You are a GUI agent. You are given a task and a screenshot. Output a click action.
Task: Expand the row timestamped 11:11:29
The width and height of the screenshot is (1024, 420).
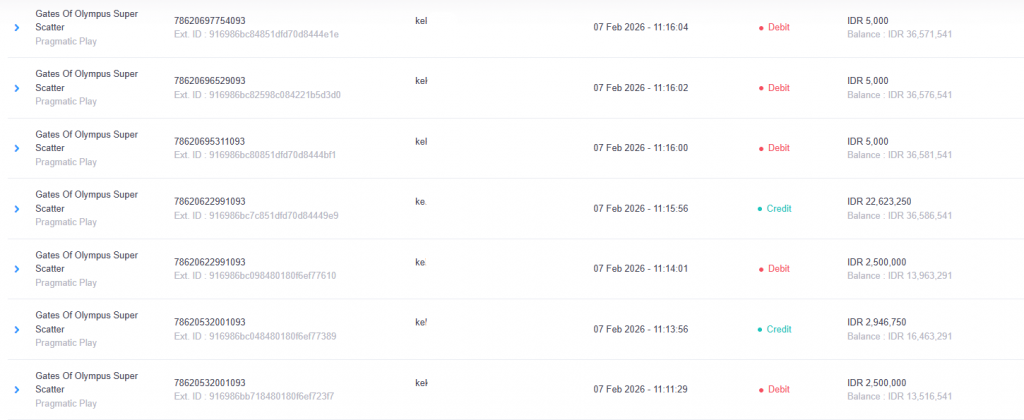pyautogui.click(x=17, y=389)
